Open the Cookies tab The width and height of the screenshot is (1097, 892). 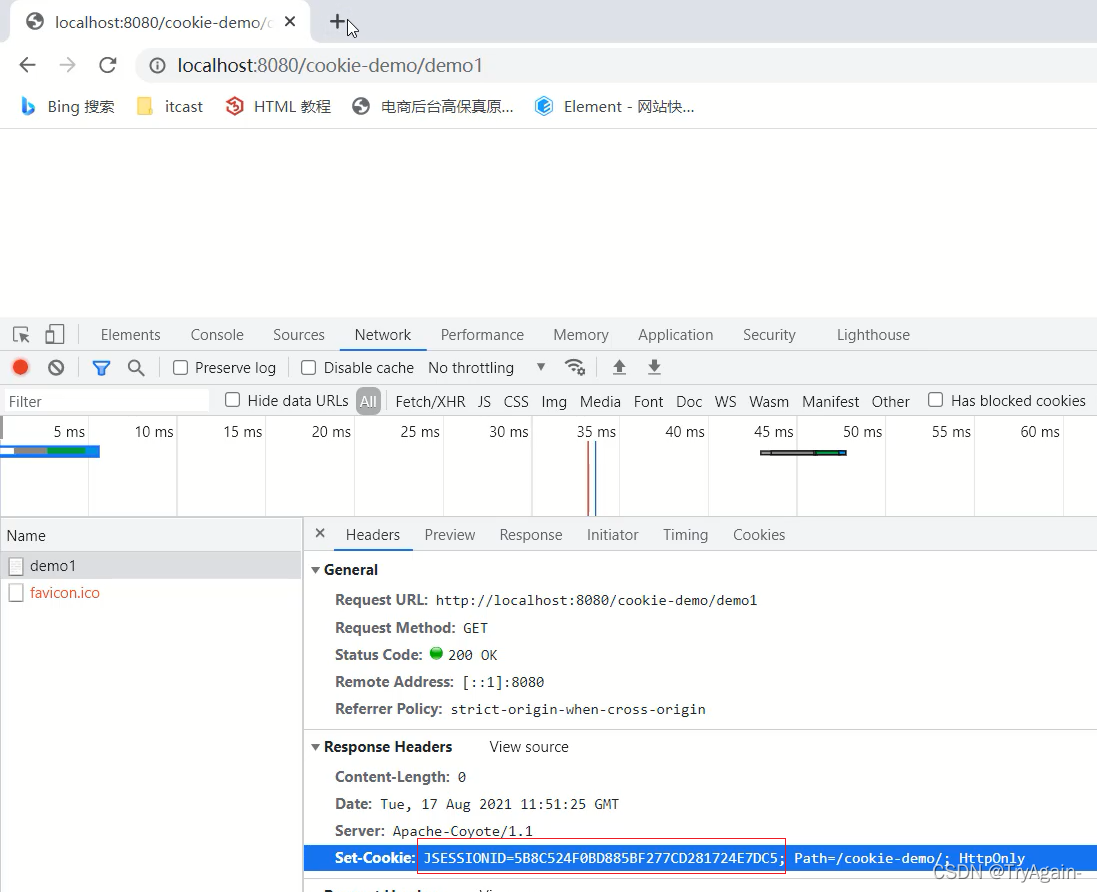tap(759, 535)
